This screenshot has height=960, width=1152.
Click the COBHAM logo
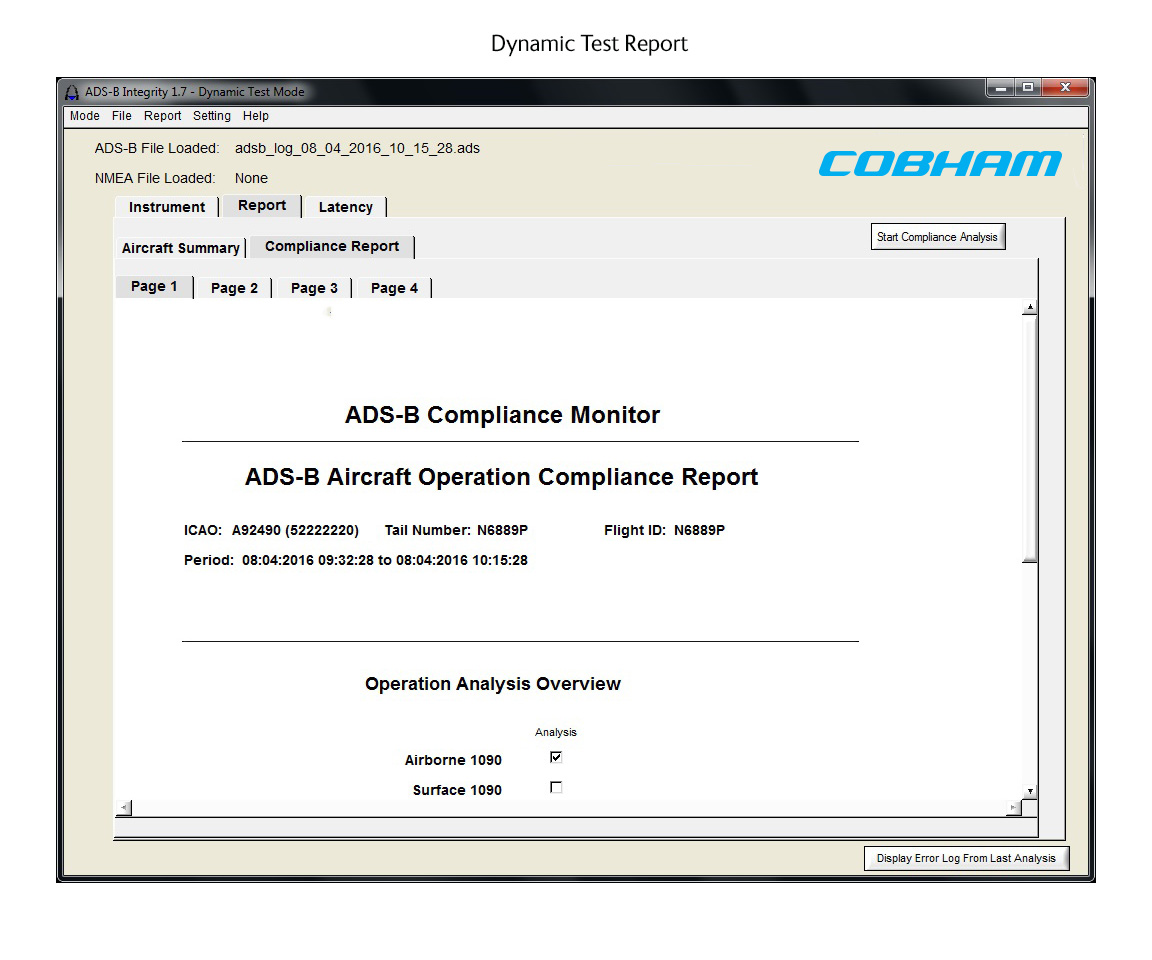point(940,163)
